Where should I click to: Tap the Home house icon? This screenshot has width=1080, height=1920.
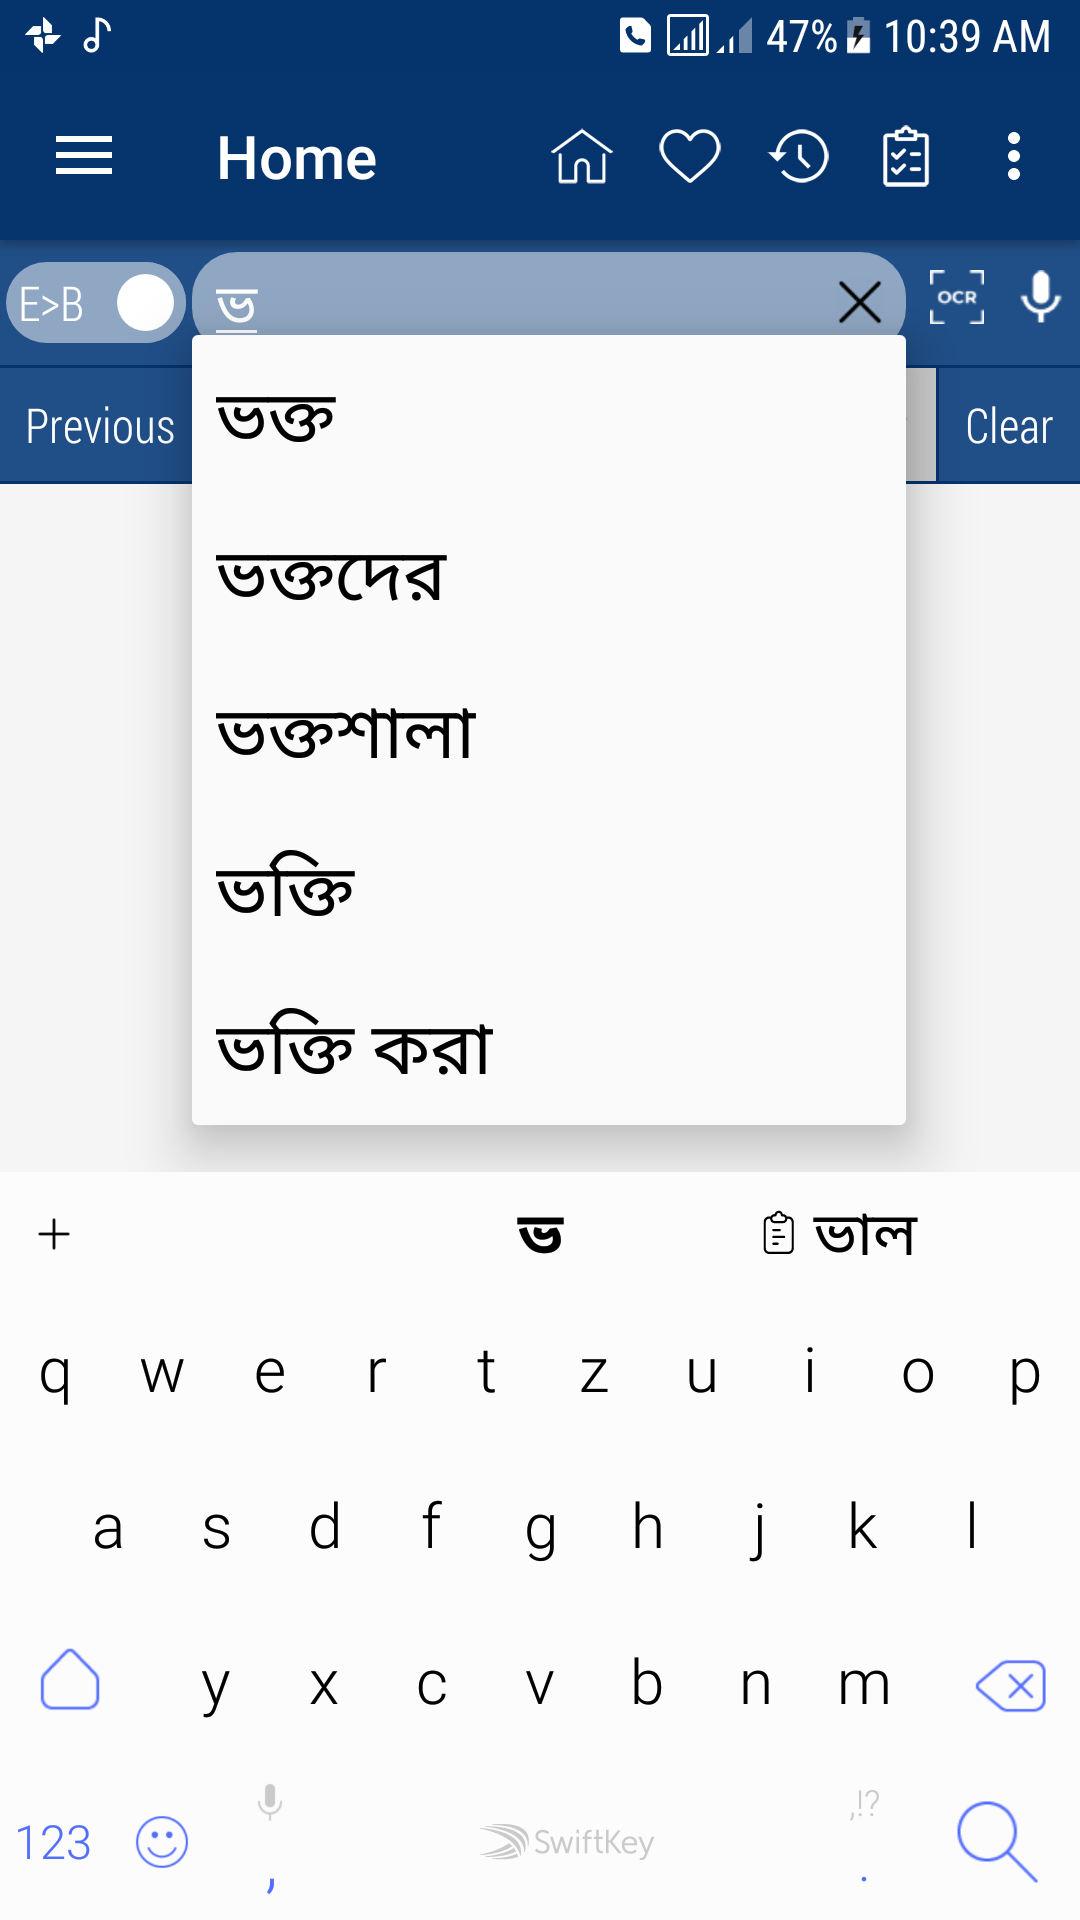[582, 157]
